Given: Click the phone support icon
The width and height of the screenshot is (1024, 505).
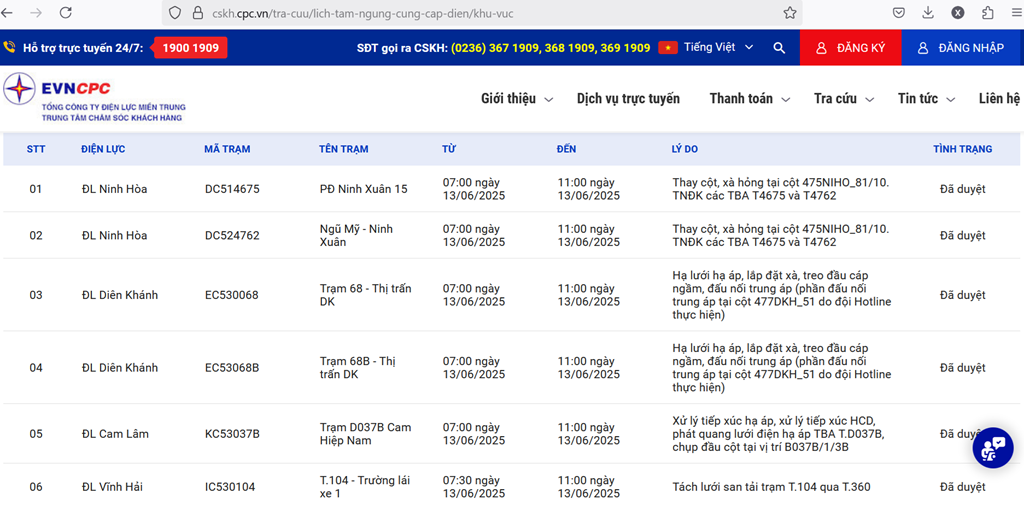Looking at the screenshot, I should (9, 47).
